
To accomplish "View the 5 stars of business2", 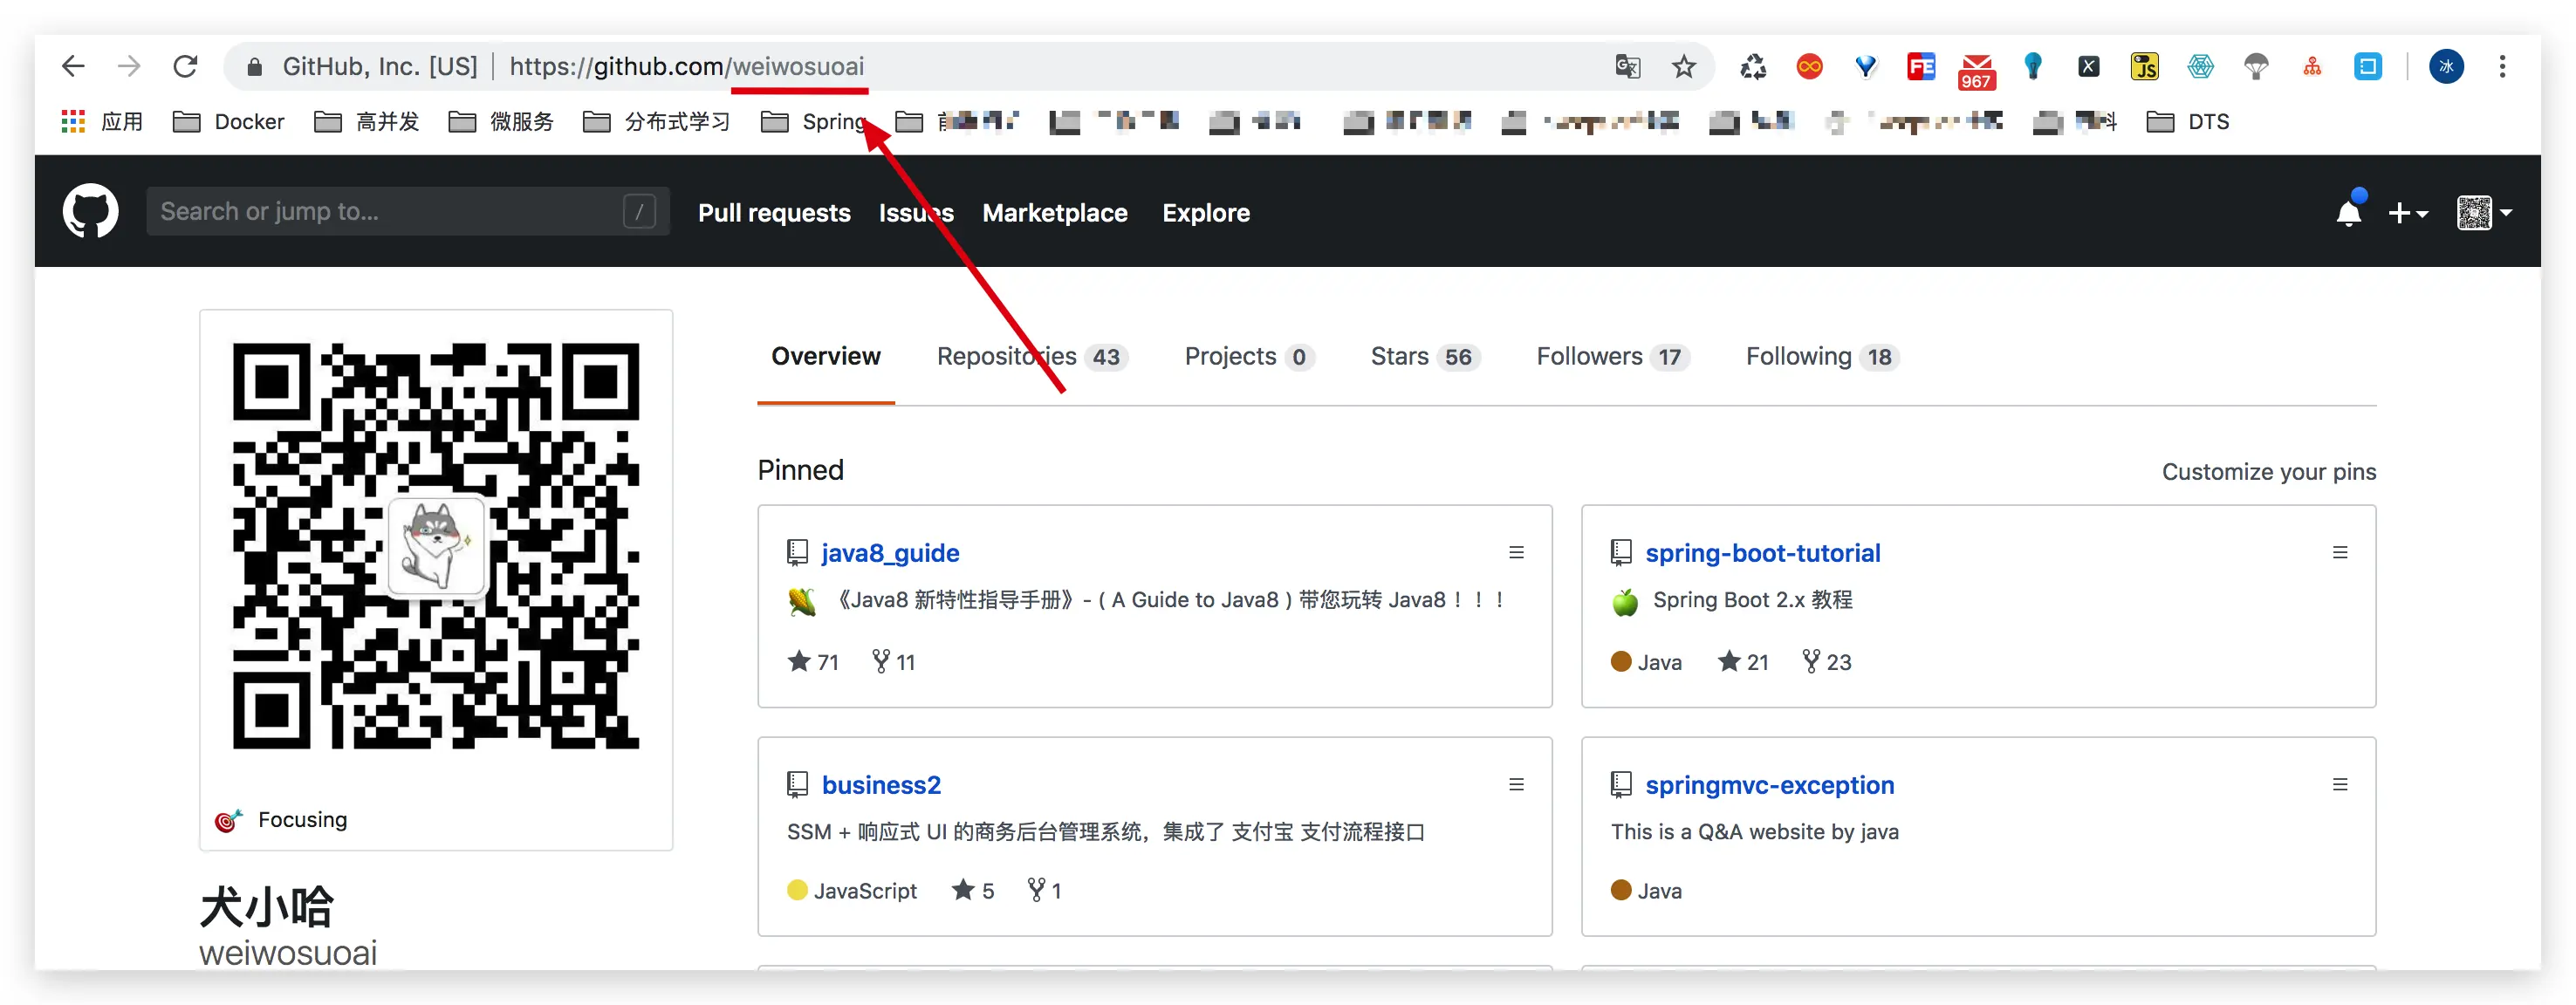I will pos(973,890).
